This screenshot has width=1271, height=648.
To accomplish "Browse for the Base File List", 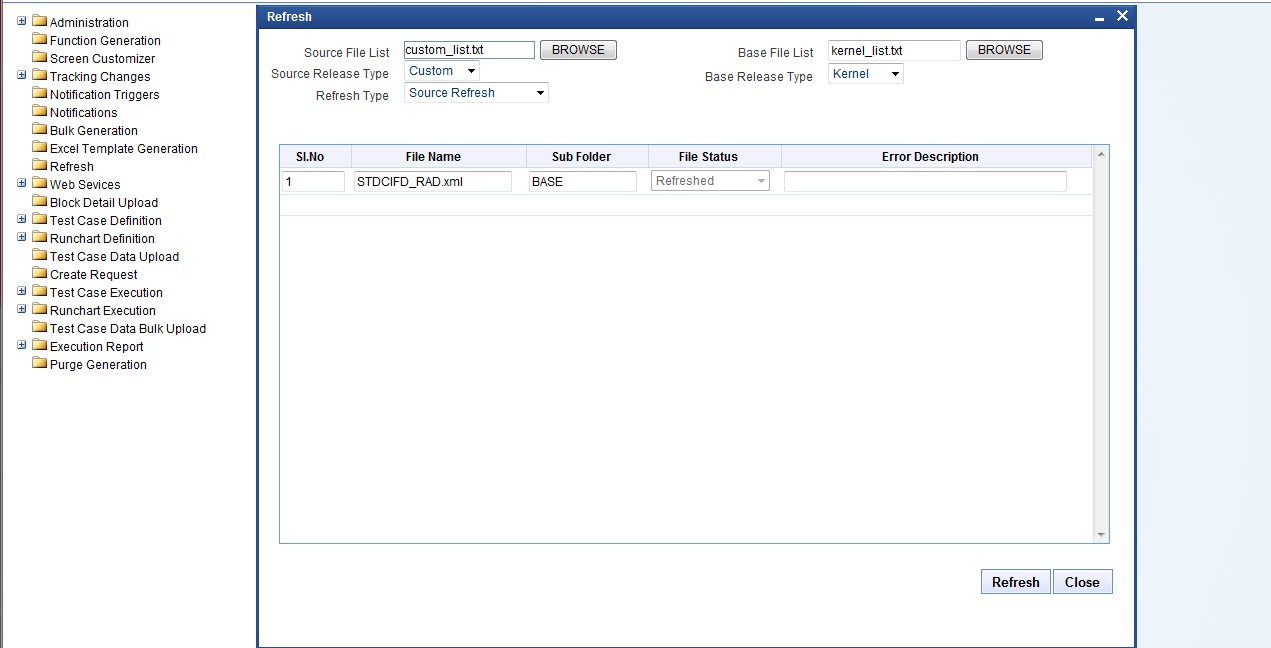I will click(x=1004, y=50).
